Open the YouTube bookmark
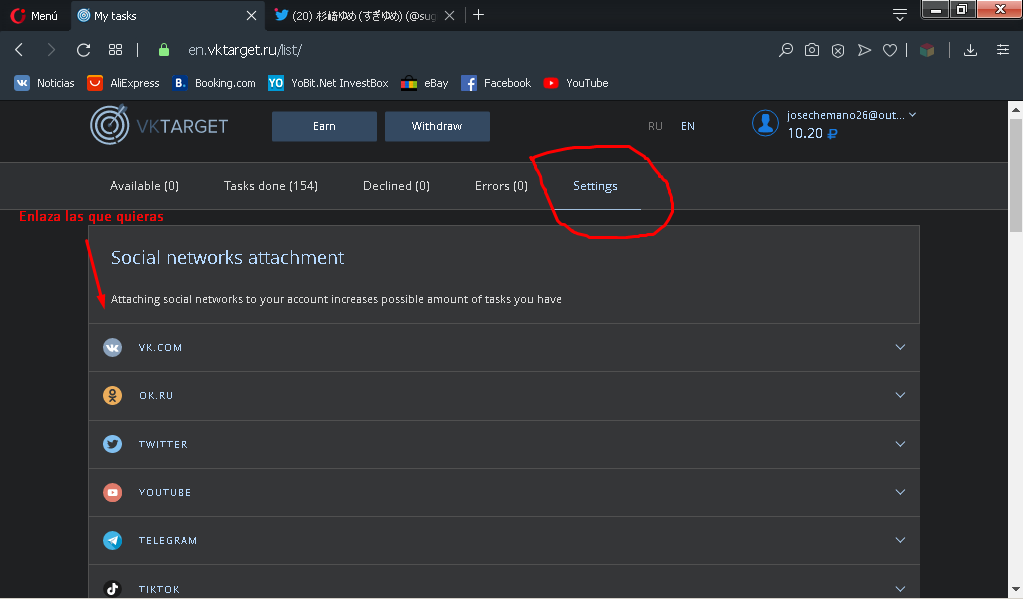Screen dimensions: 1023x599 pos(576,83)
